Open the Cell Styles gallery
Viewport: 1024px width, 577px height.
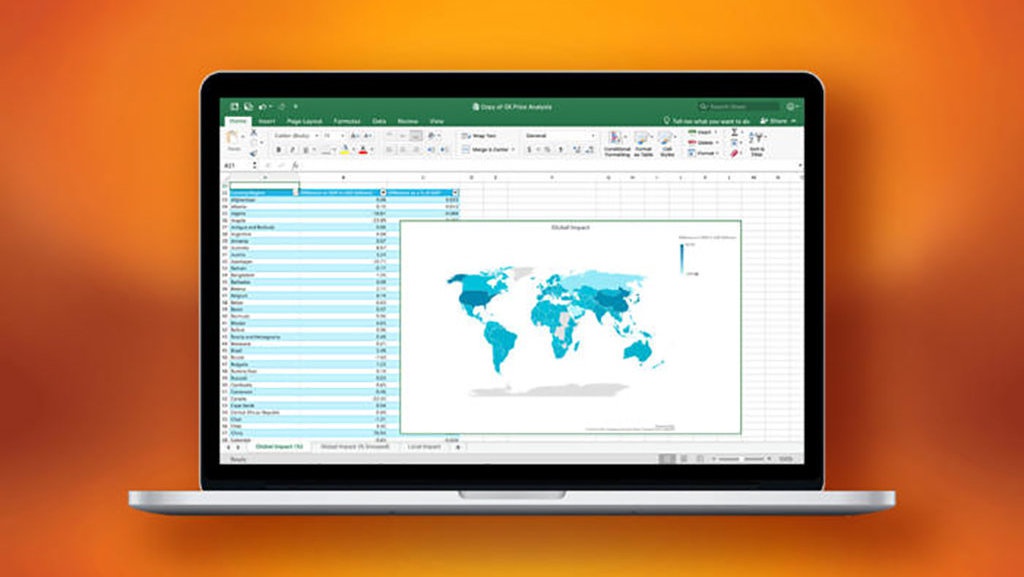[x=664, y=143]
